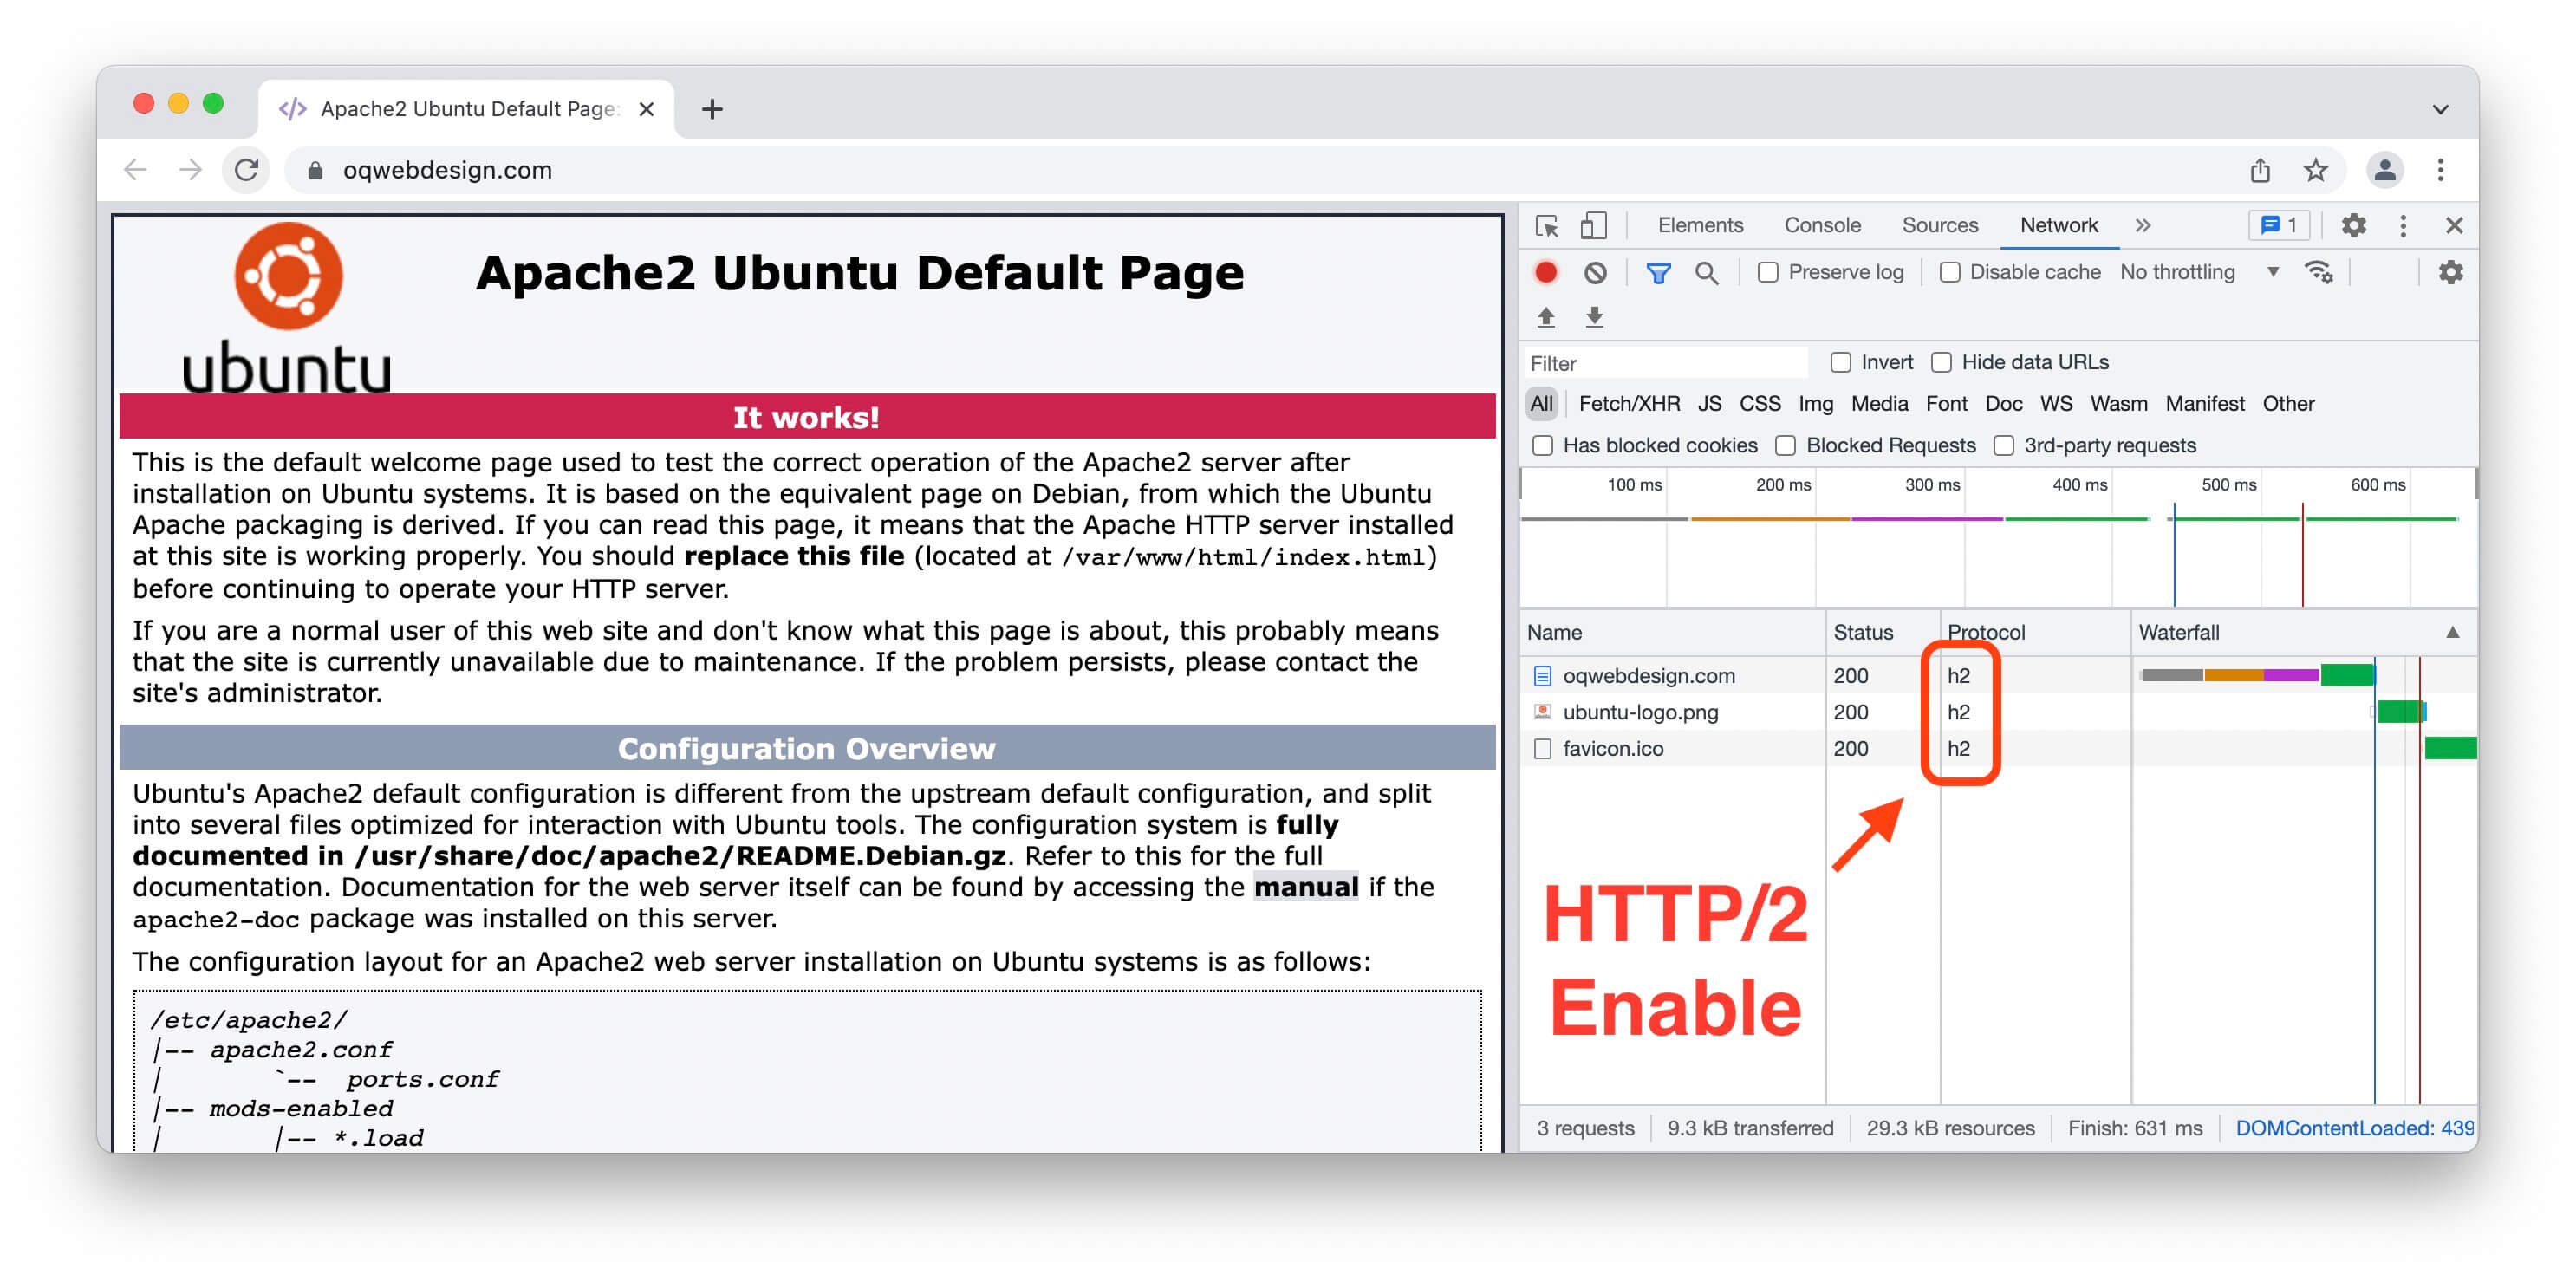Check the Has blocked cookies option
The width and height of the screenshot is (2576, 1281).
pos(1543,445)
